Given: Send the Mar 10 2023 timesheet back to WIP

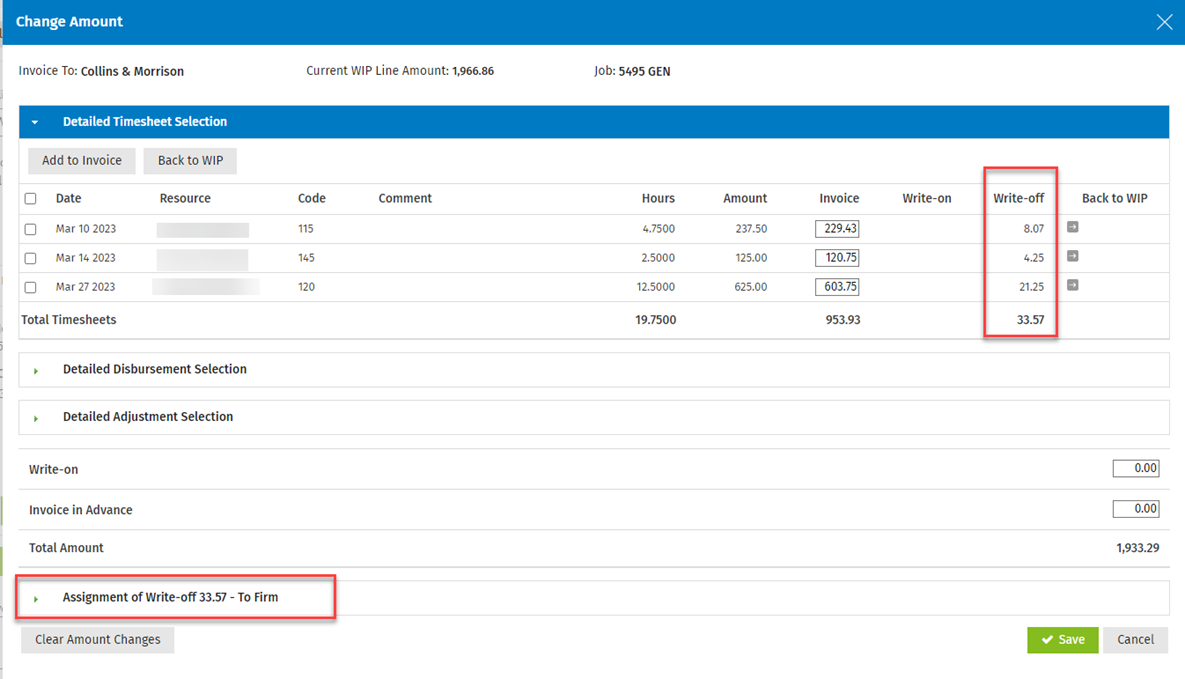Looking at the screenshot, I should tap(1072, 227).
